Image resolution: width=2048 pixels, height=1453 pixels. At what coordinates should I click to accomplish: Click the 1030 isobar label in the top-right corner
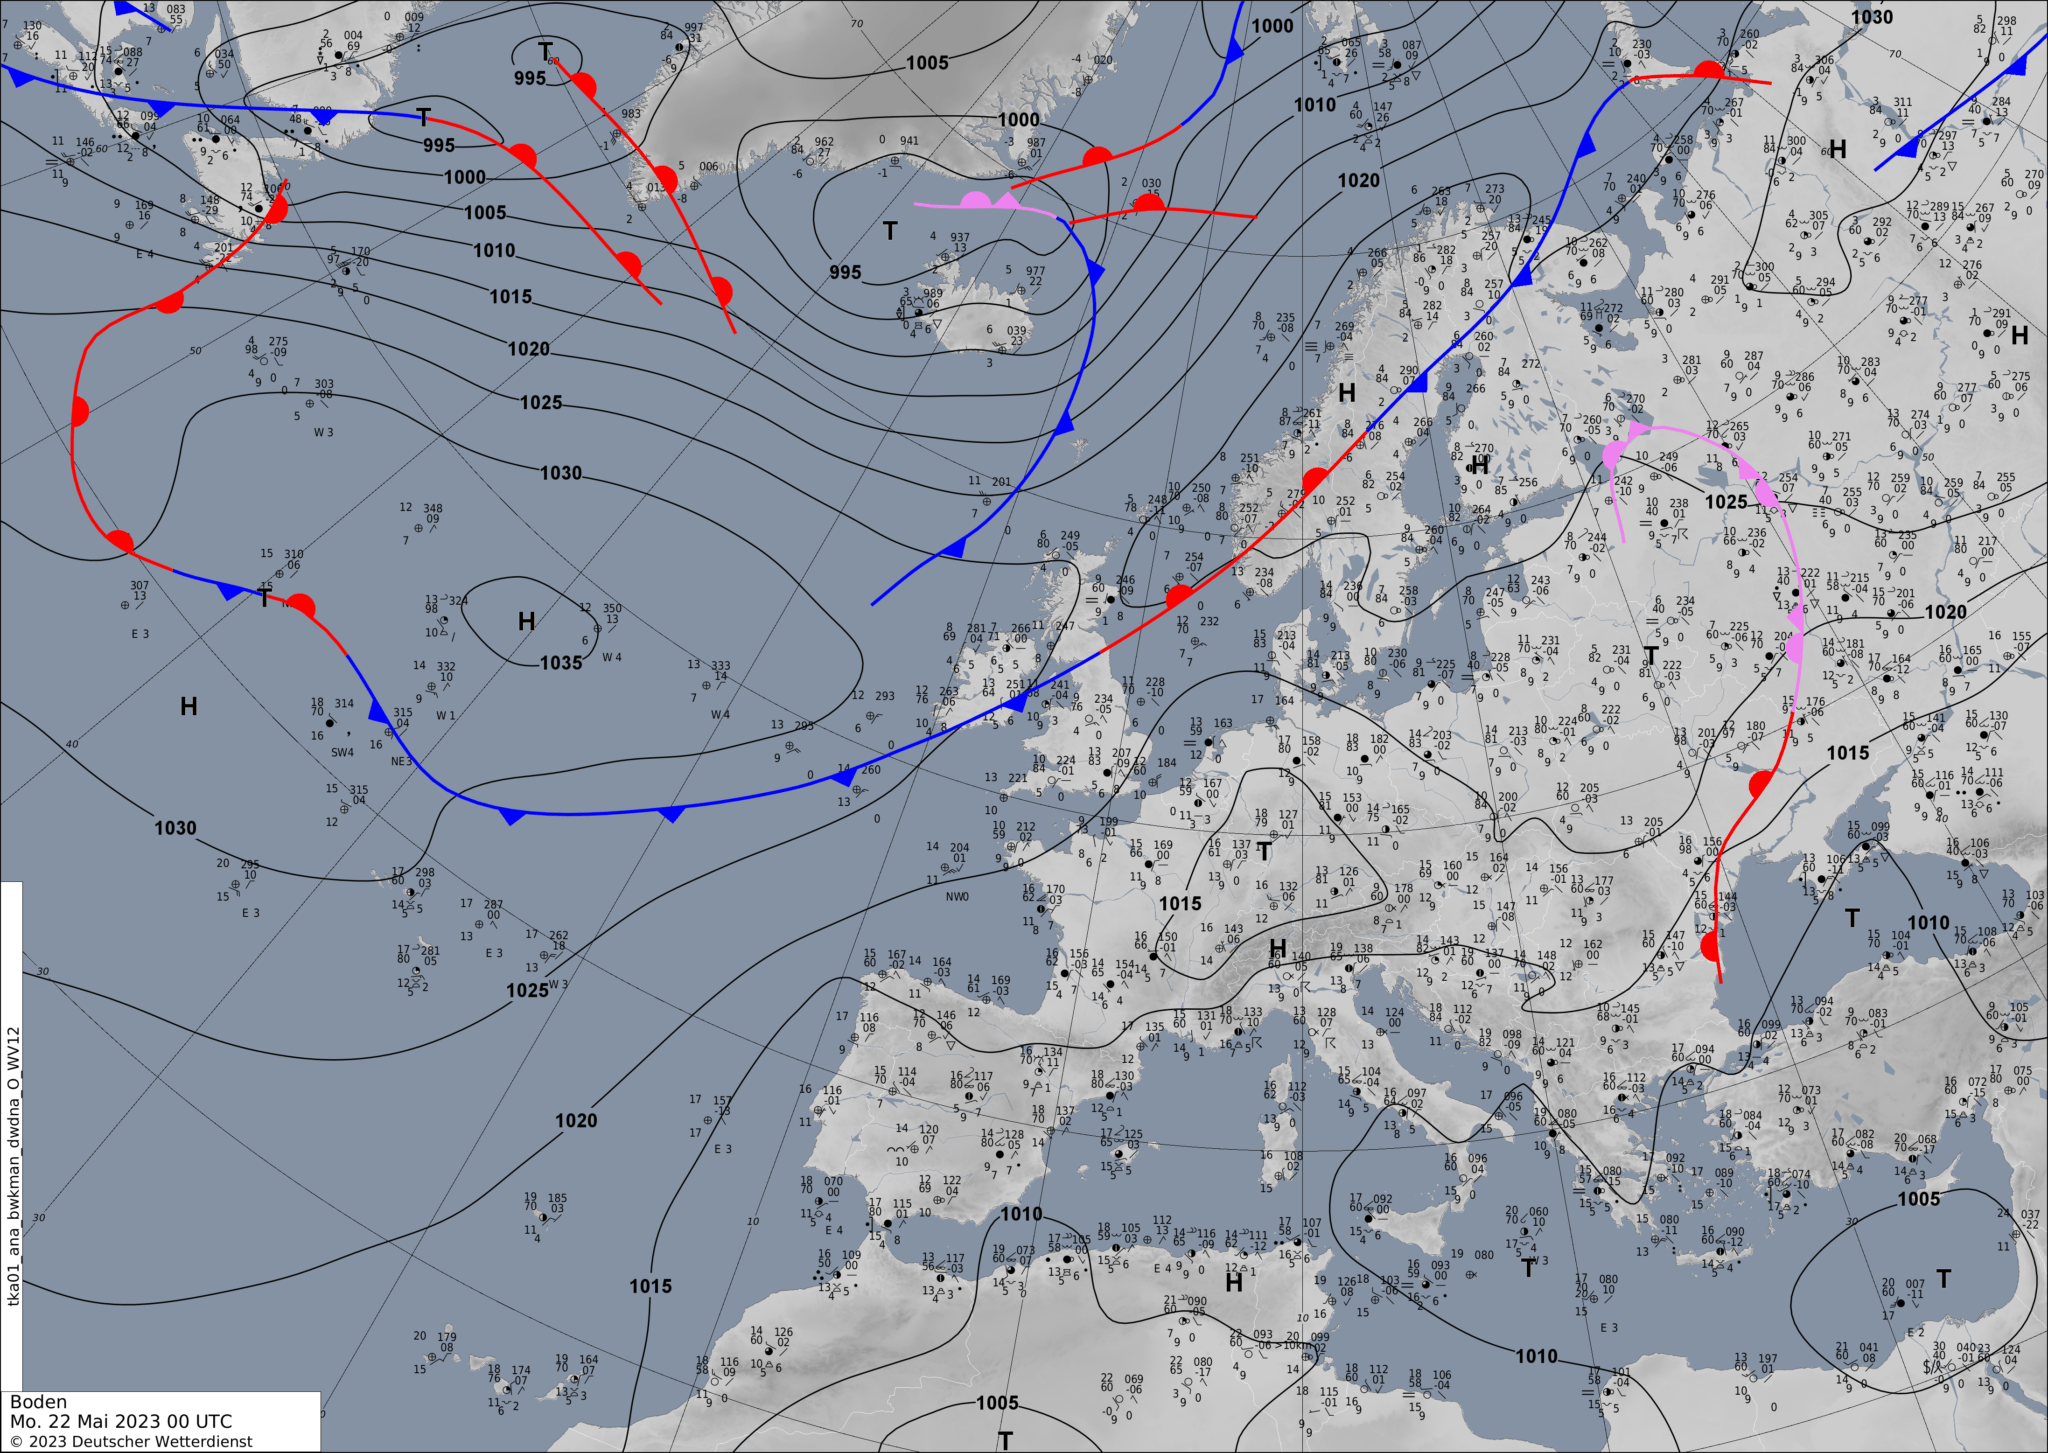[x=1871, y=17]
